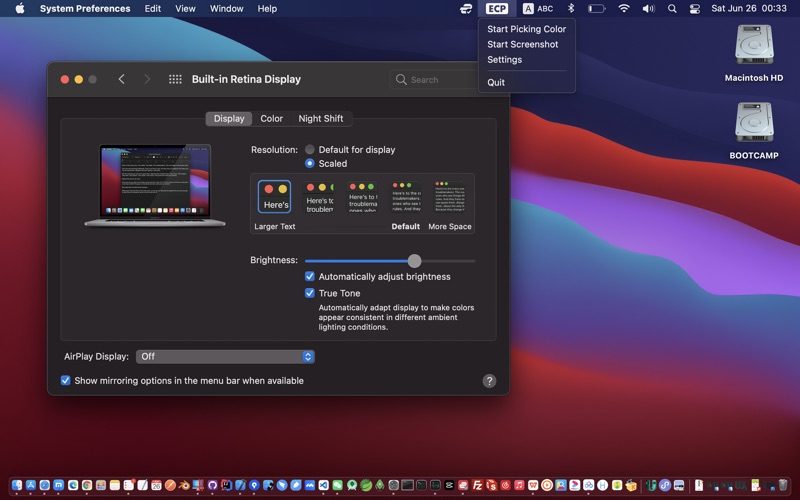Toggle Automatically adjust brightness checkbox

310,277
